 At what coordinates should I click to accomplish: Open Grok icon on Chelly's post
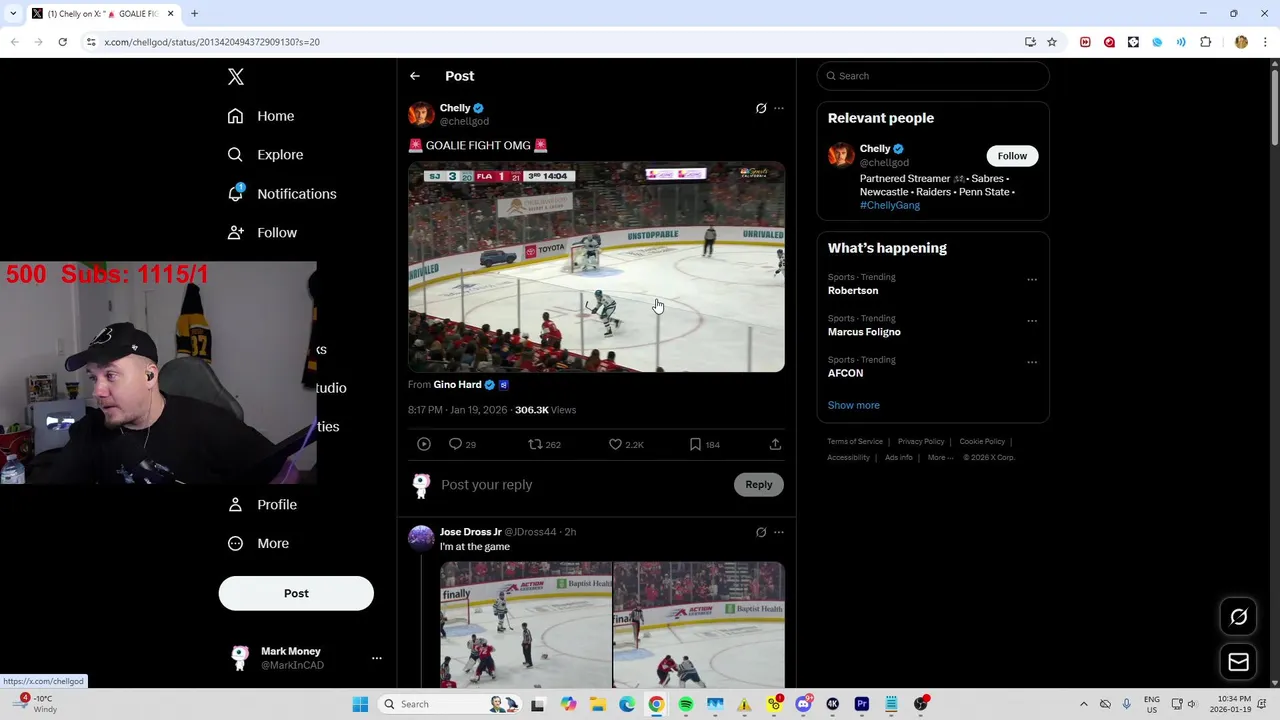tap(761, 108)
